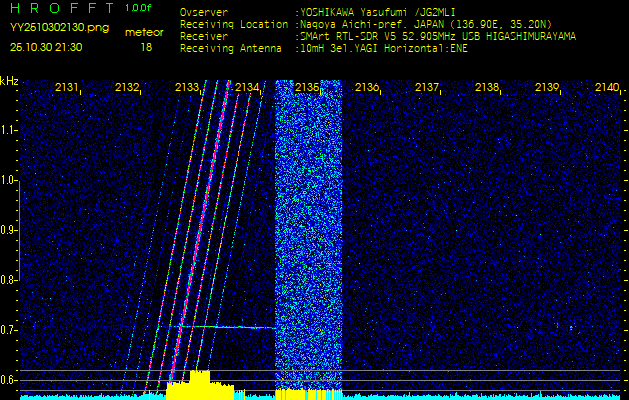Select the 2137 time axis label
629x400 pixels.
[x=427, y=88]
